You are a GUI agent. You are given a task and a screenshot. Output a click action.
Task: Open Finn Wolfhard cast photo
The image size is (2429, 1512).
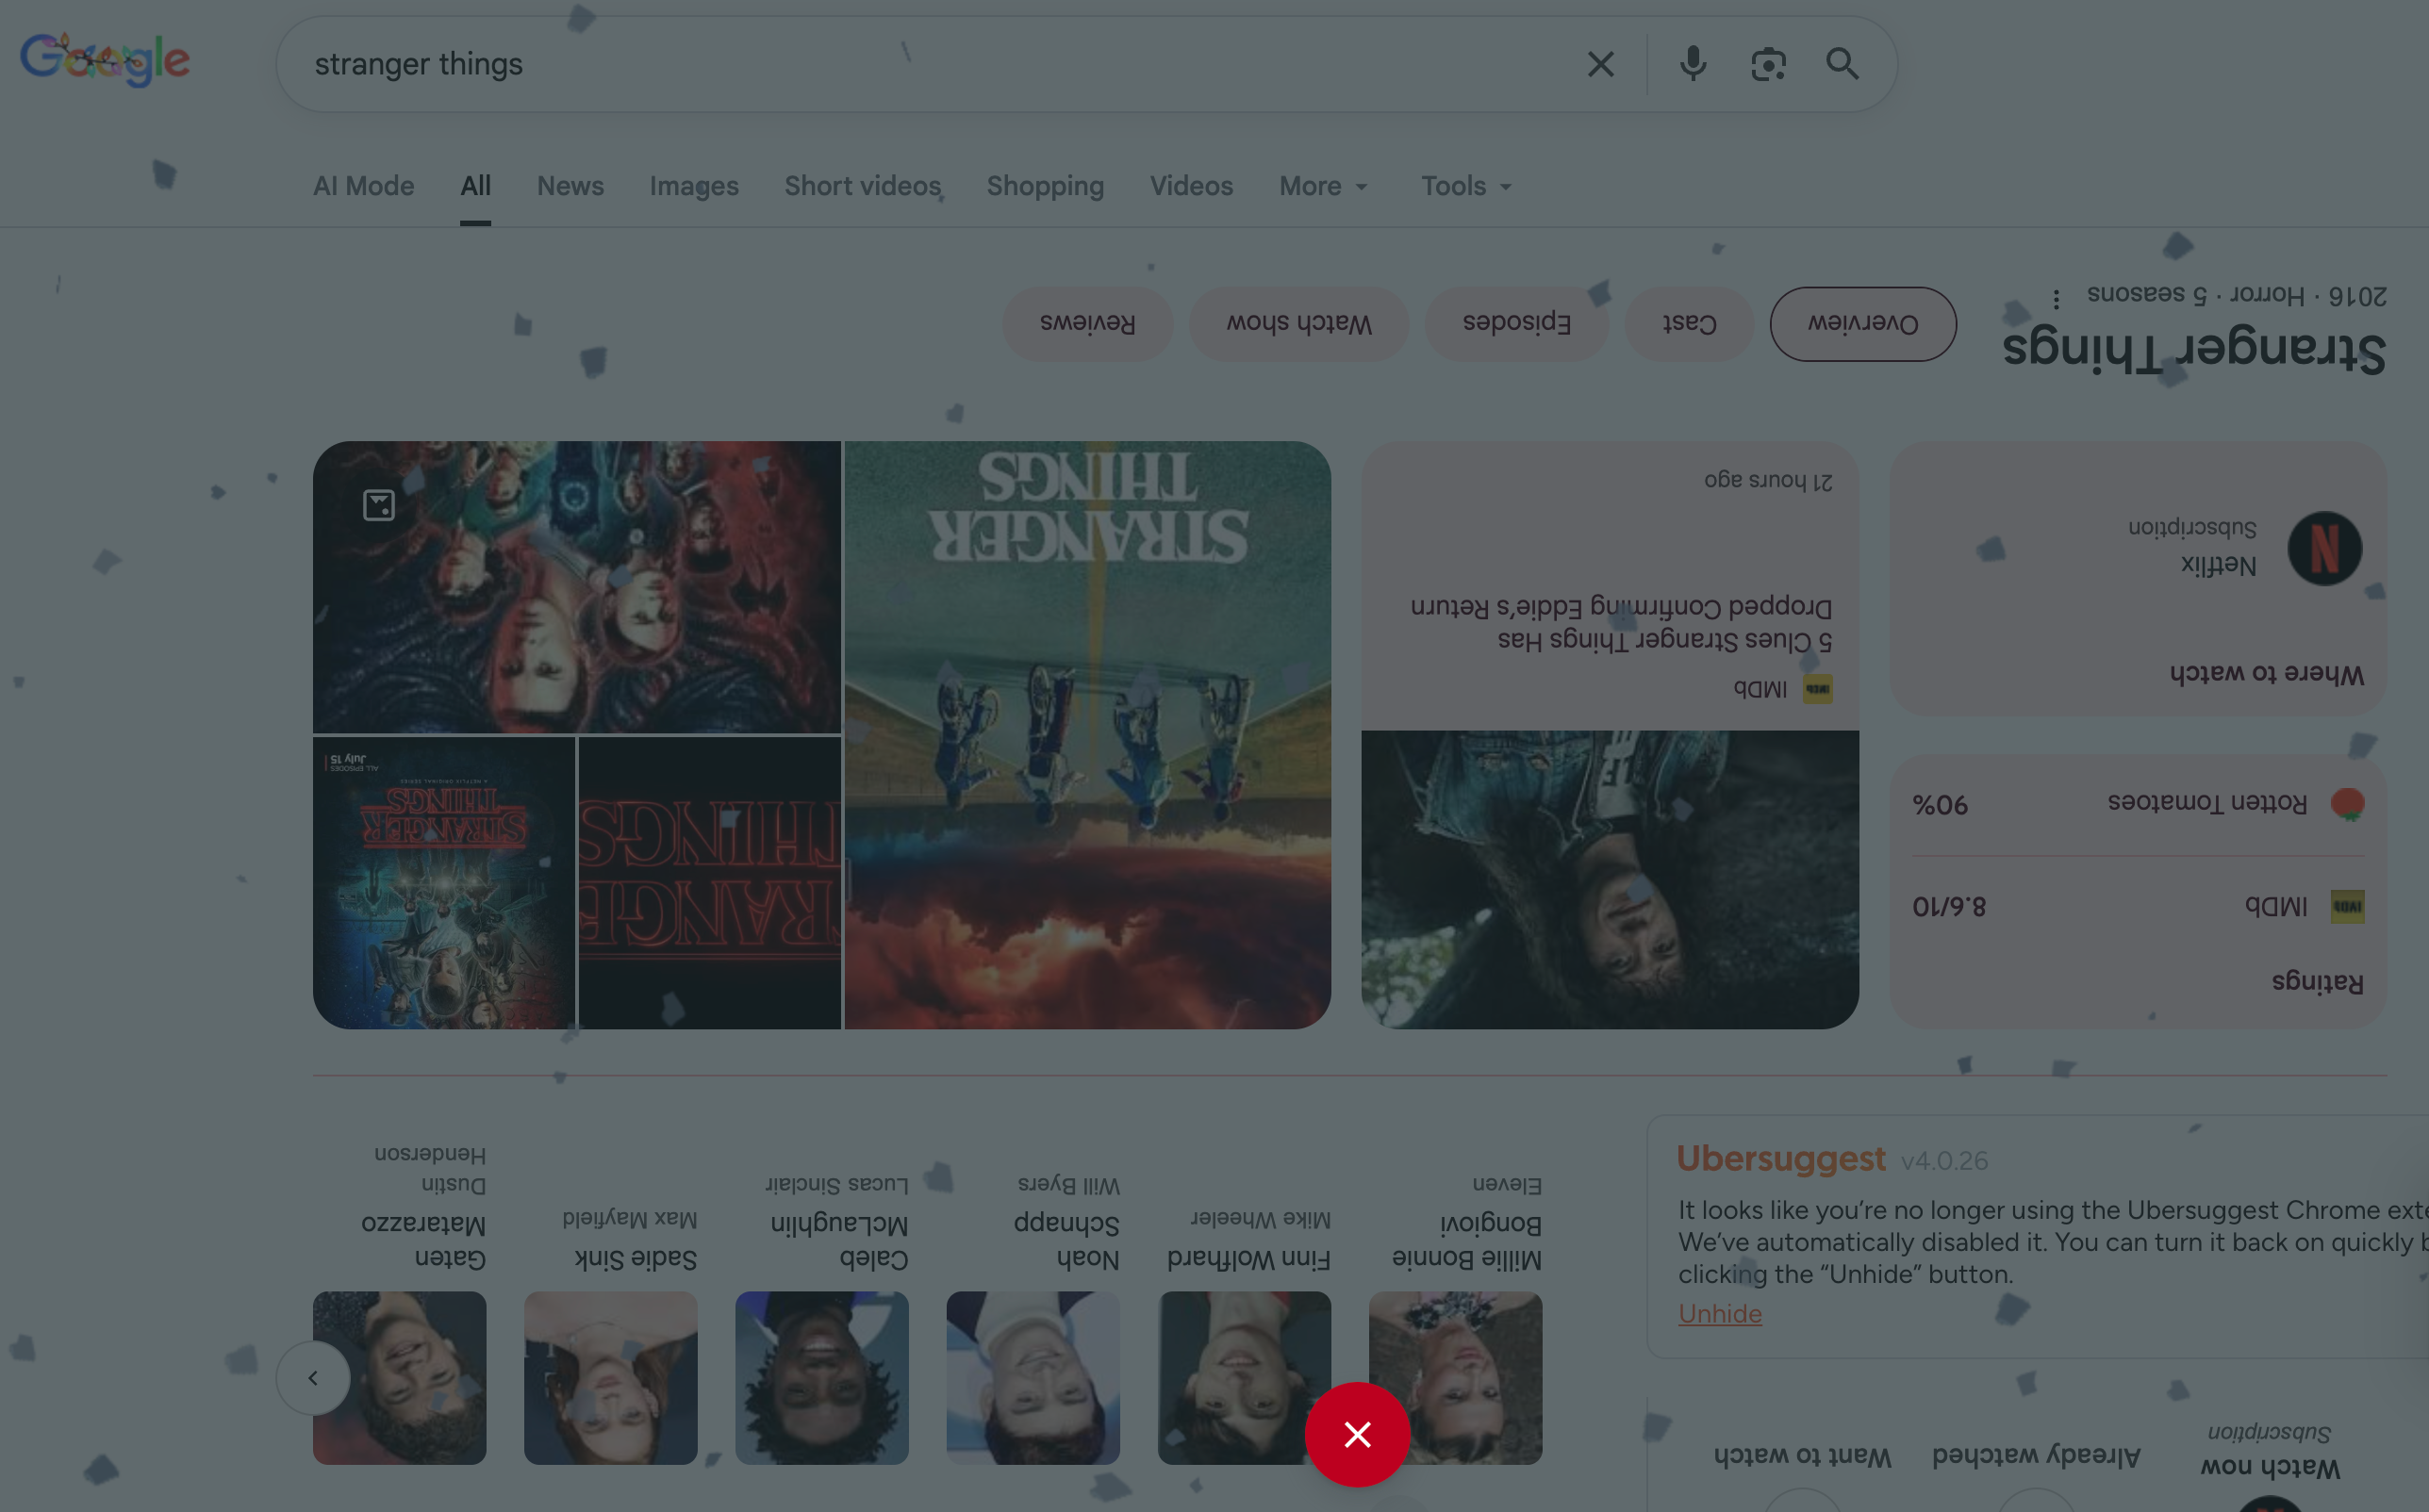coord(1244,1378)
